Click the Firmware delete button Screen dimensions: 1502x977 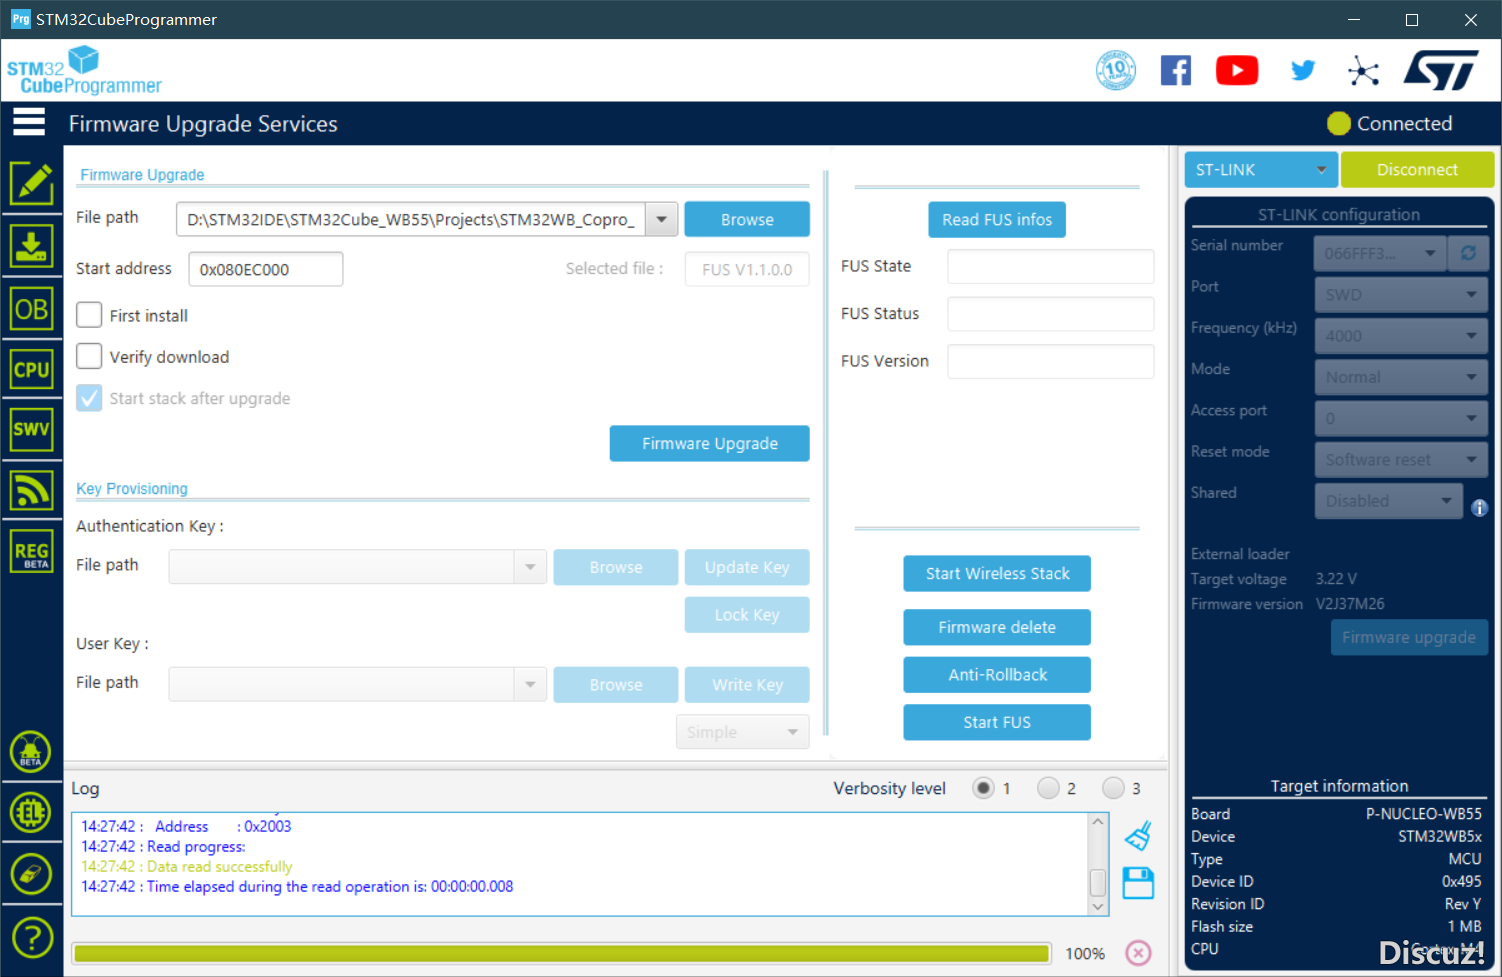[997, 627]
